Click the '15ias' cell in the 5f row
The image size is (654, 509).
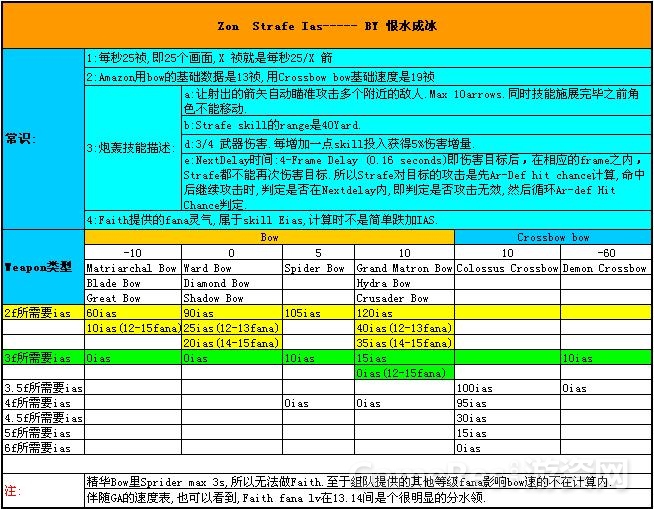tap(508, 433)
